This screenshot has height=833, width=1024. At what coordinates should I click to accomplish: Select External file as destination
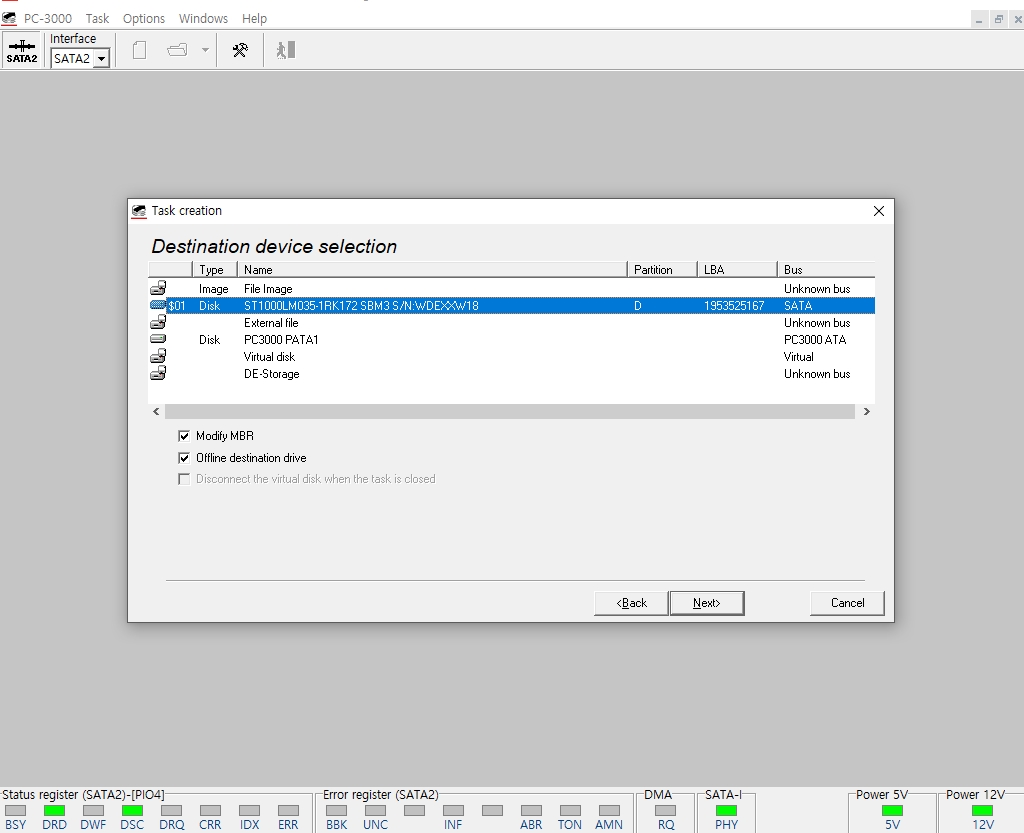(x=511, y=322)
